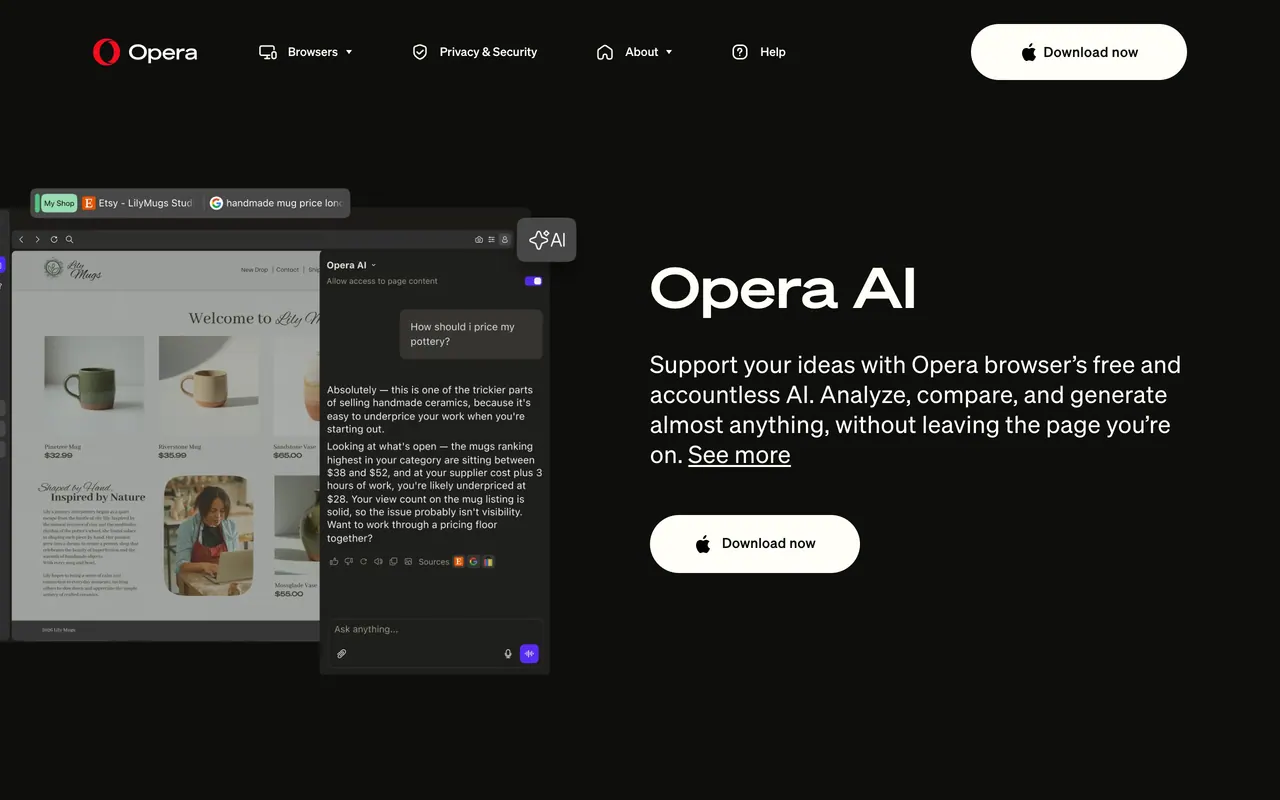Open the easy setup sliders icon
This screenshot has width=1280, height=800.
pyautogui.click(x=492, y=240)
